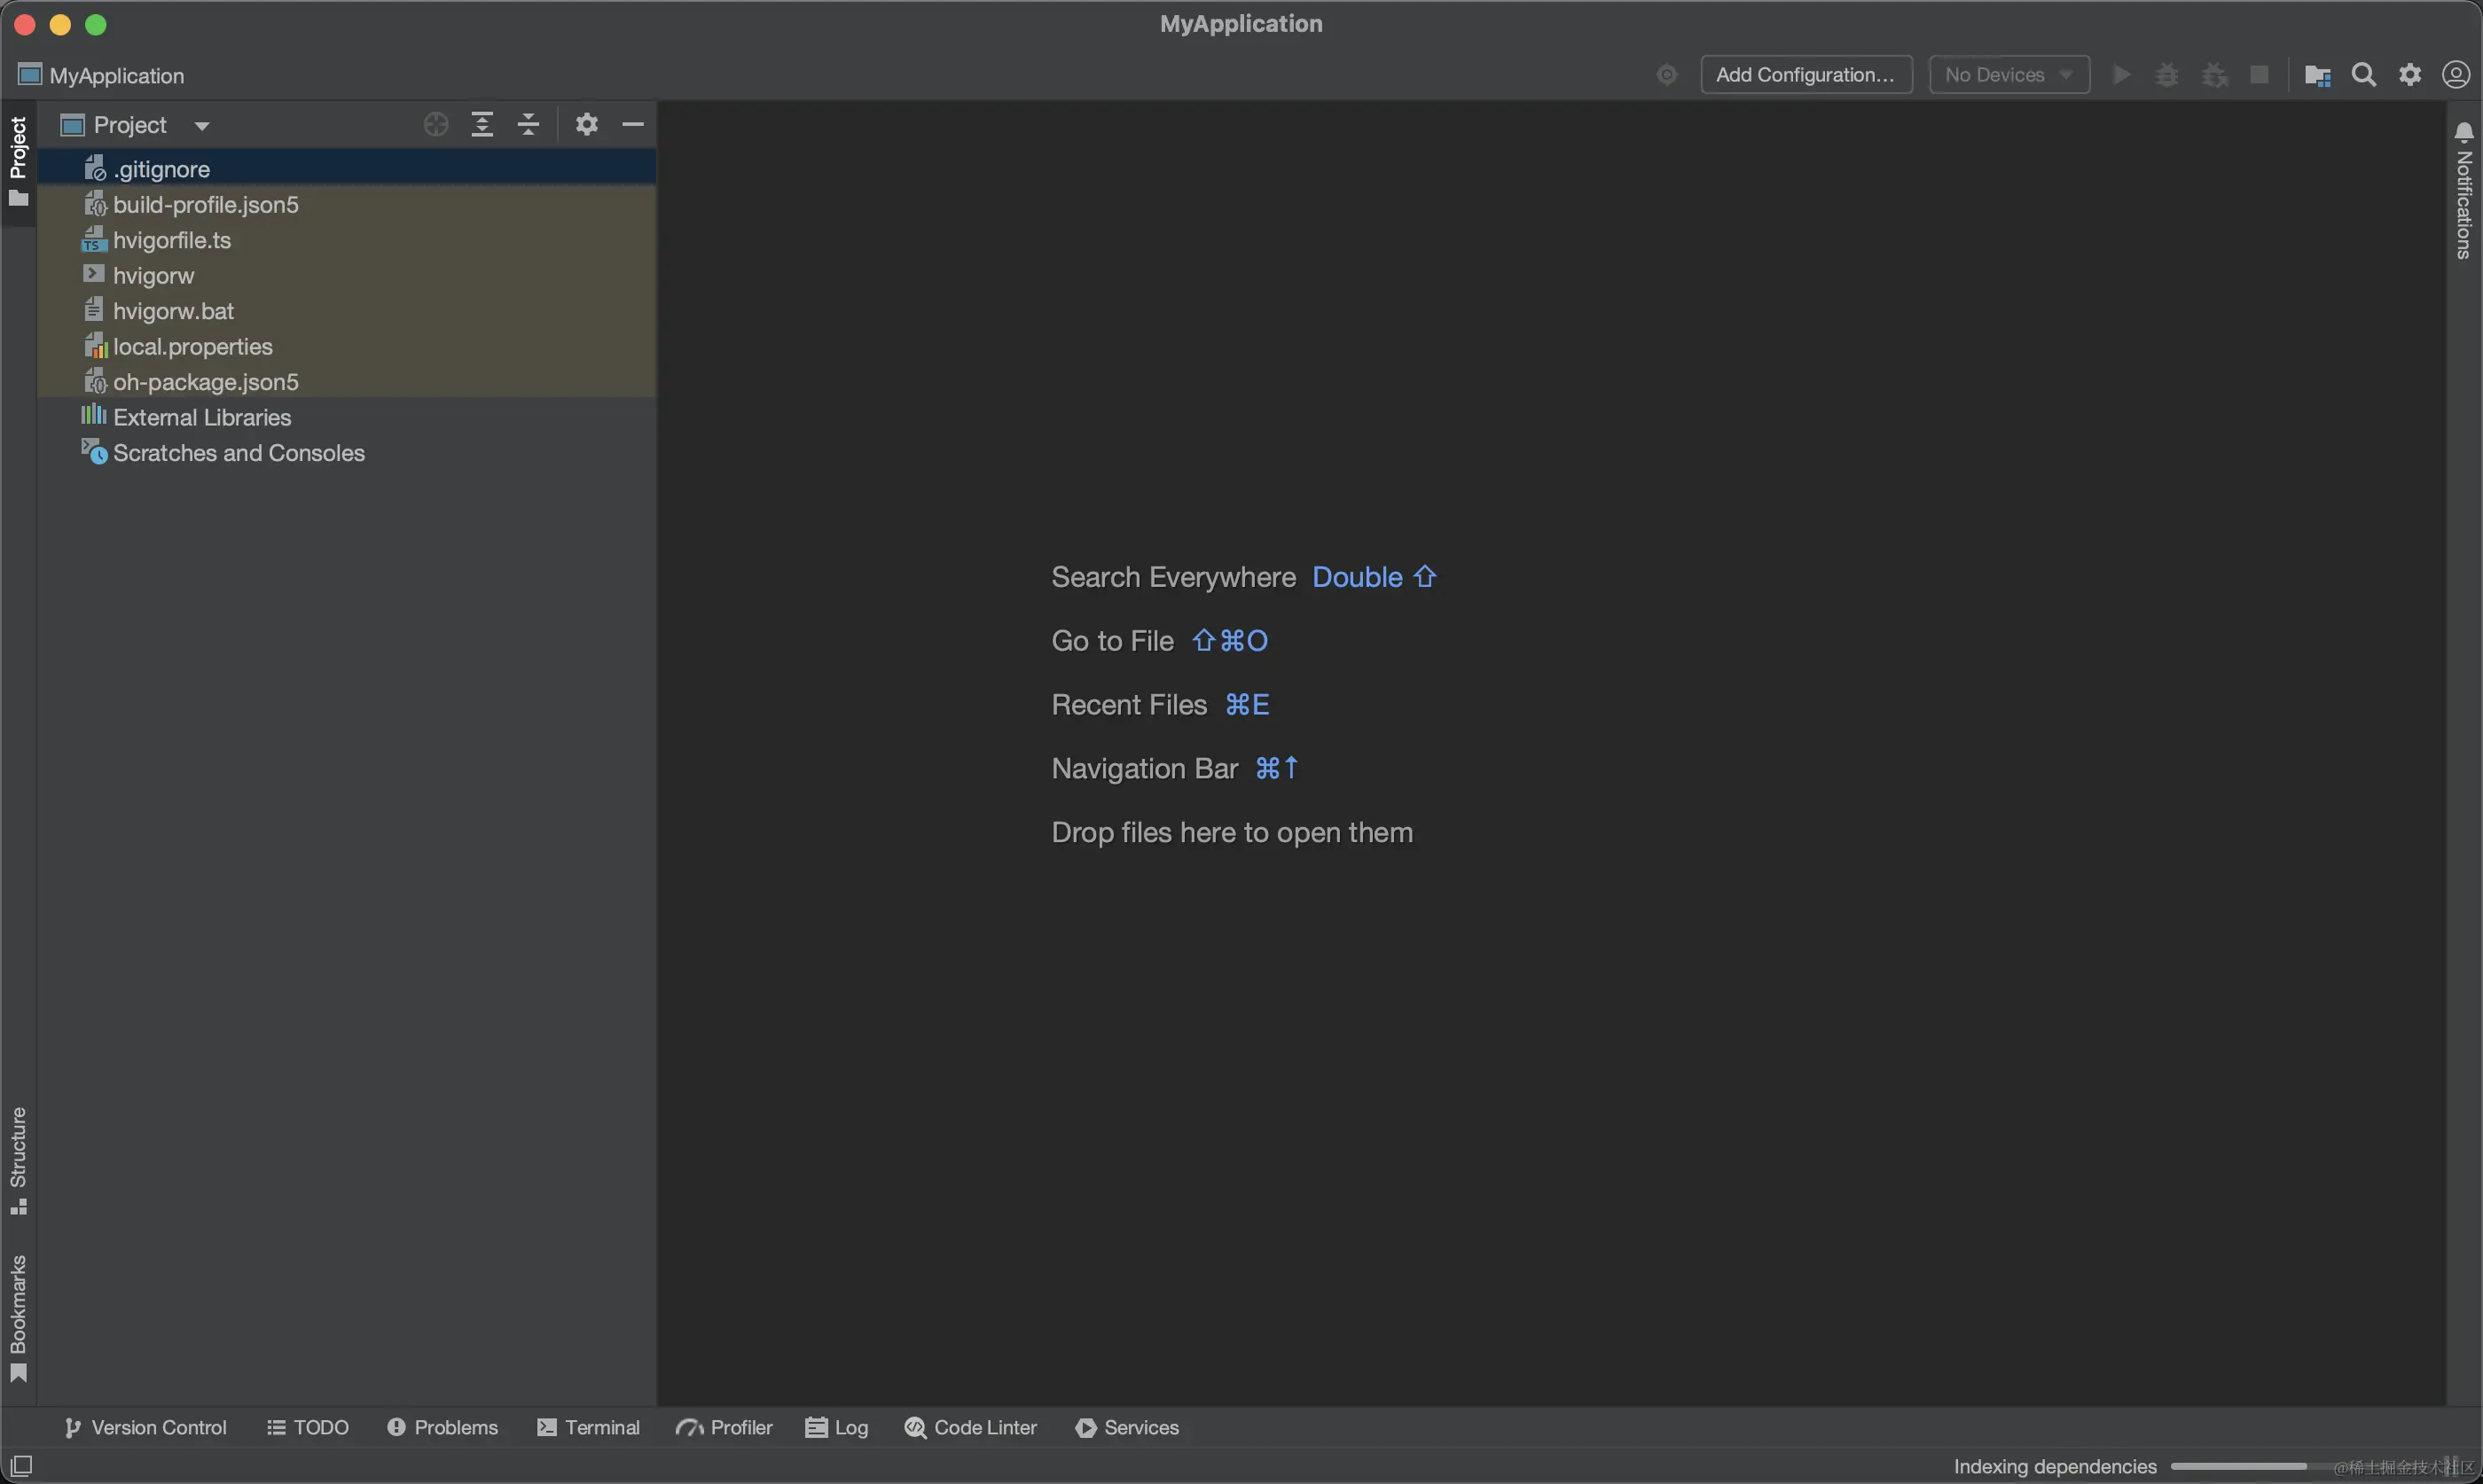This screenshot has width=2483, height=1484.
Task: Expand all items in Project panel
Action: coord(482,125)
